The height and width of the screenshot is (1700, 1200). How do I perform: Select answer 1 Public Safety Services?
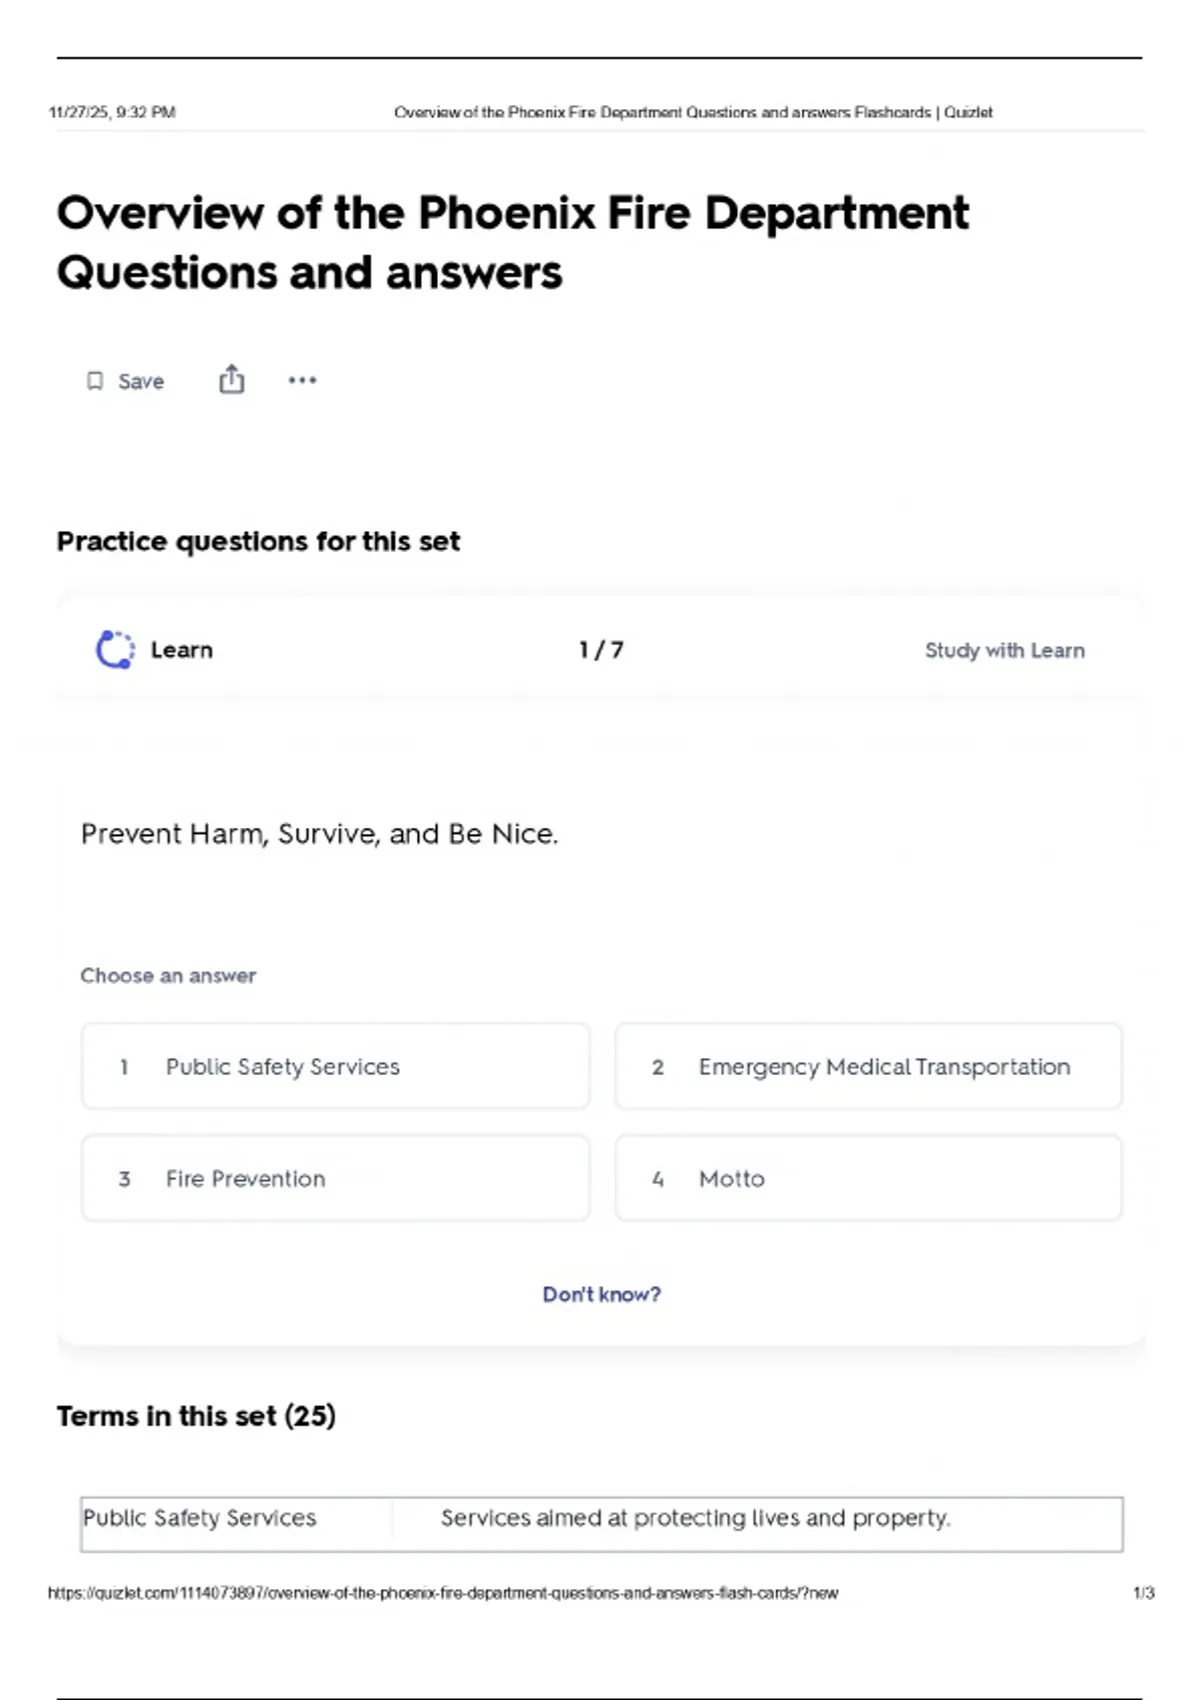point(335,1067)
